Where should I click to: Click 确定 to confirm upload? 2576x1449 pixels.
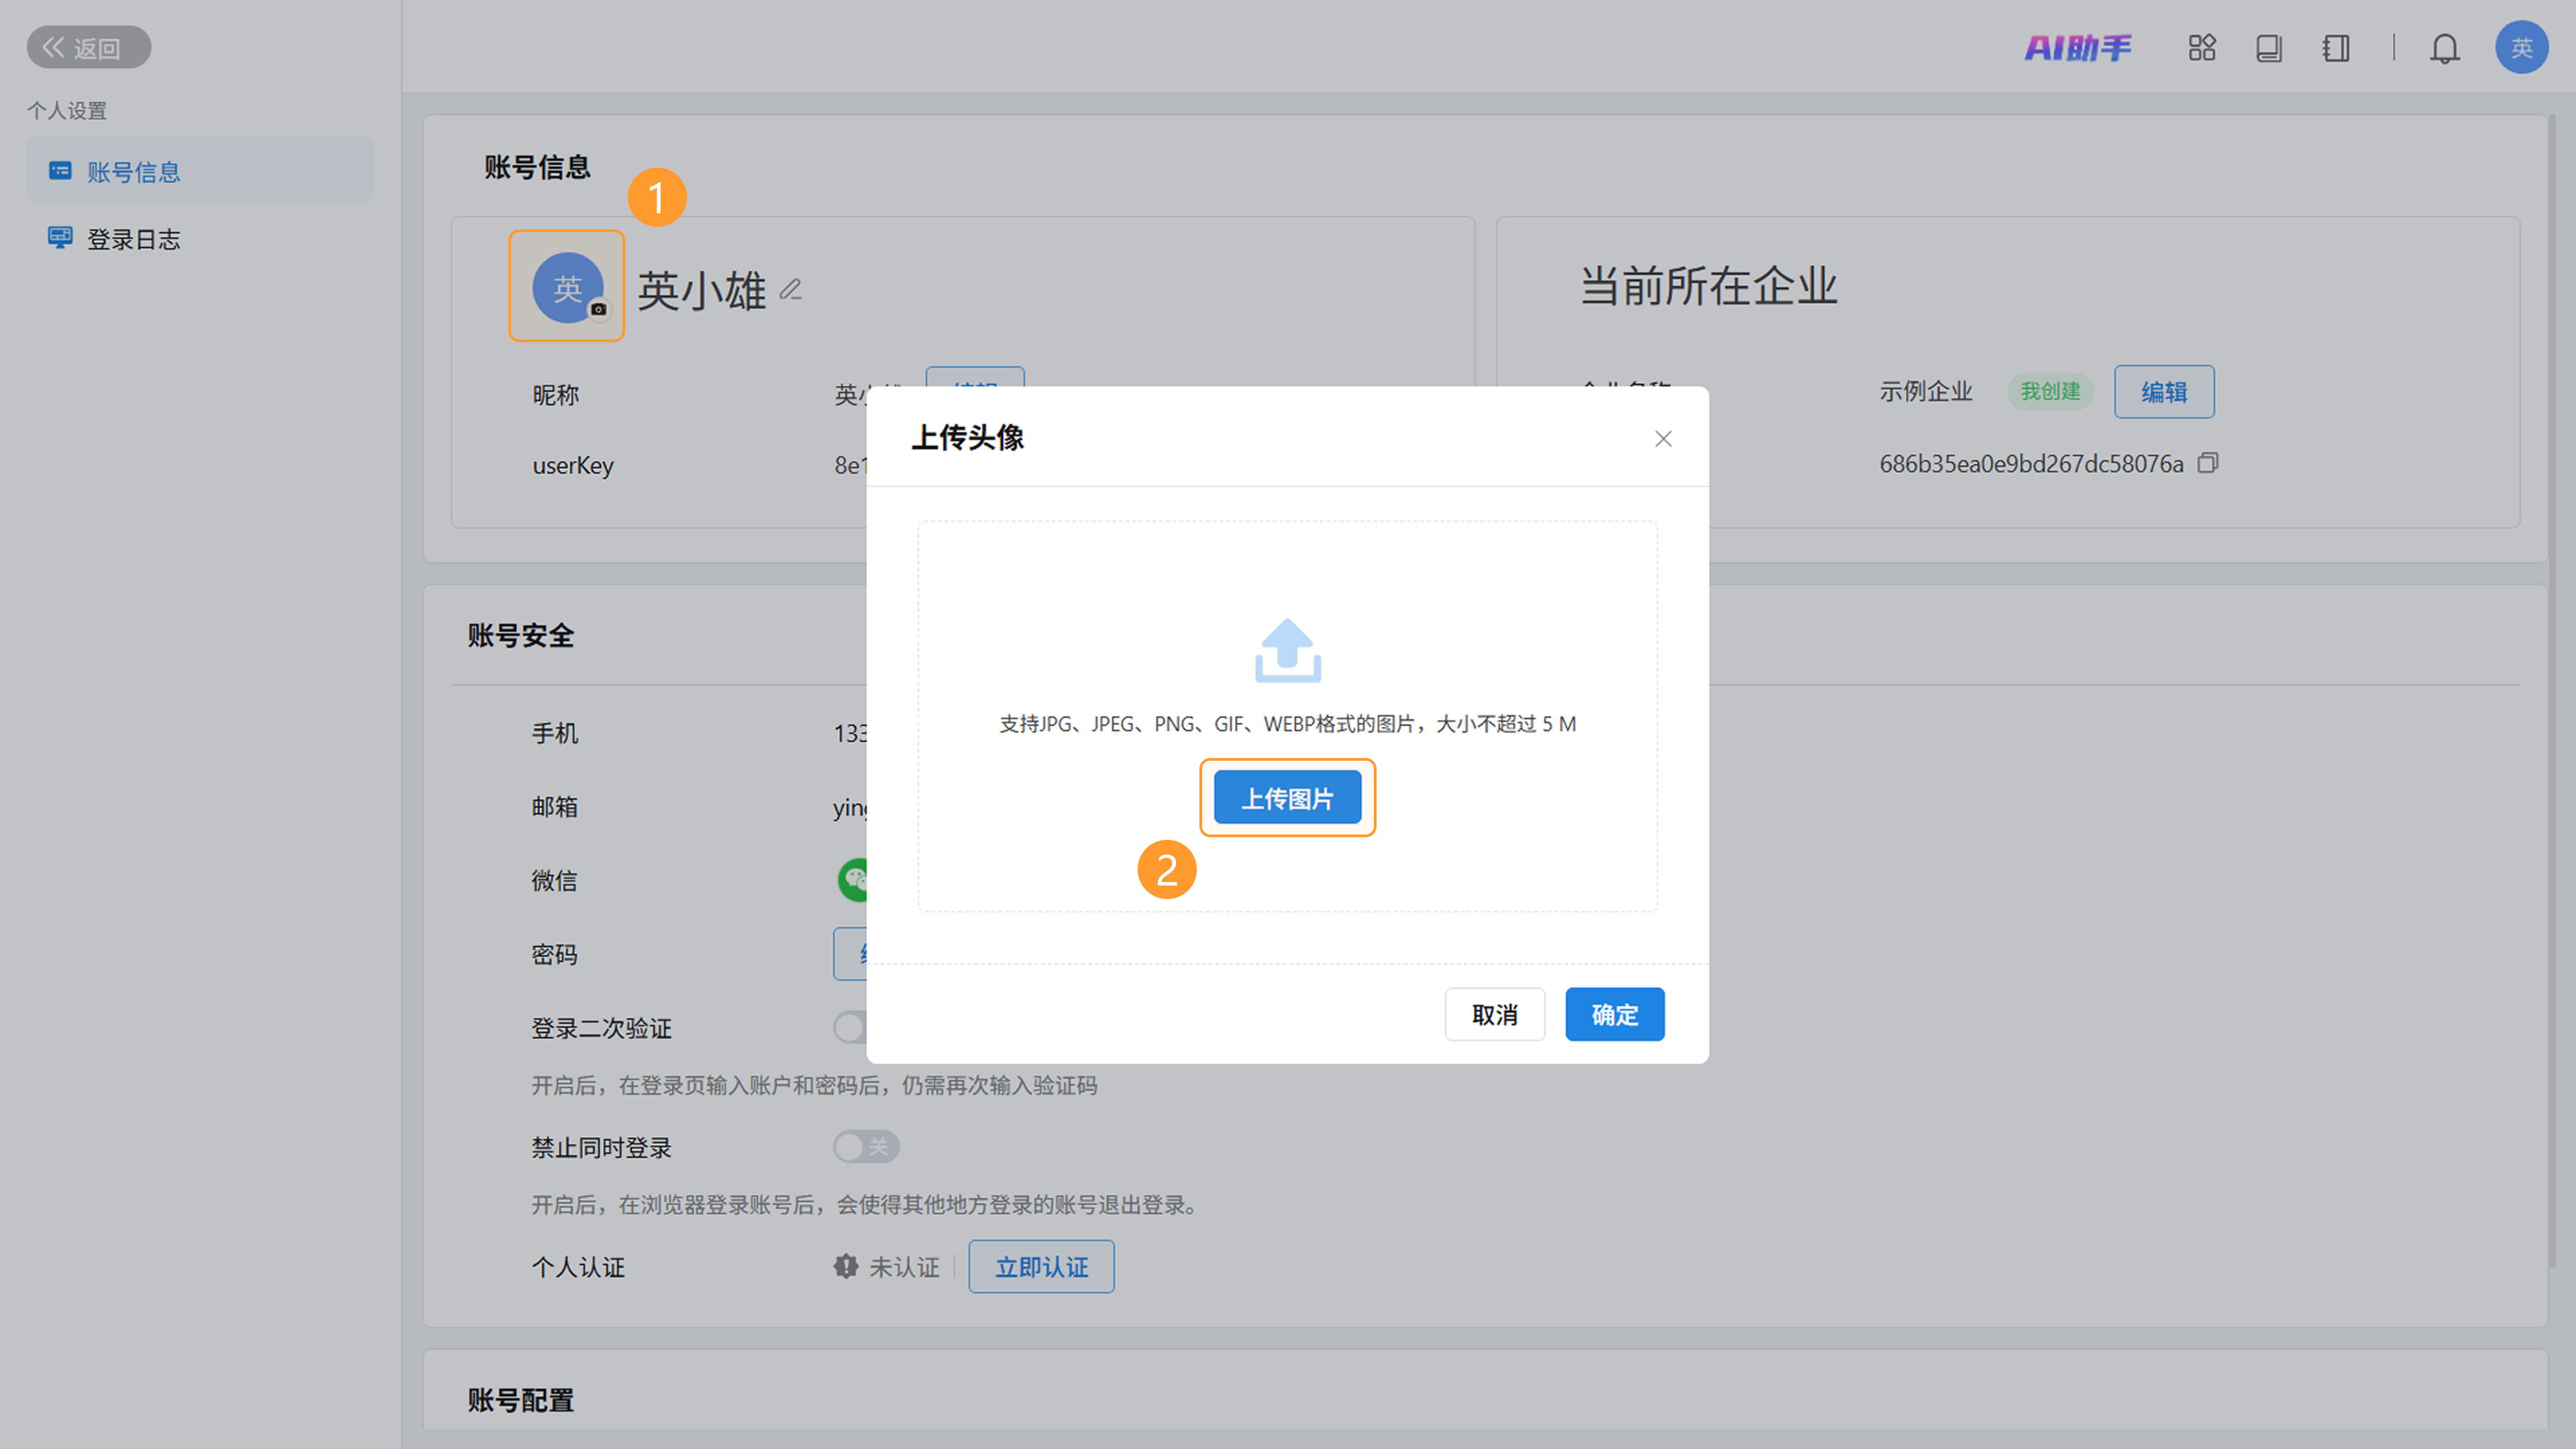pos(1614,1014)
